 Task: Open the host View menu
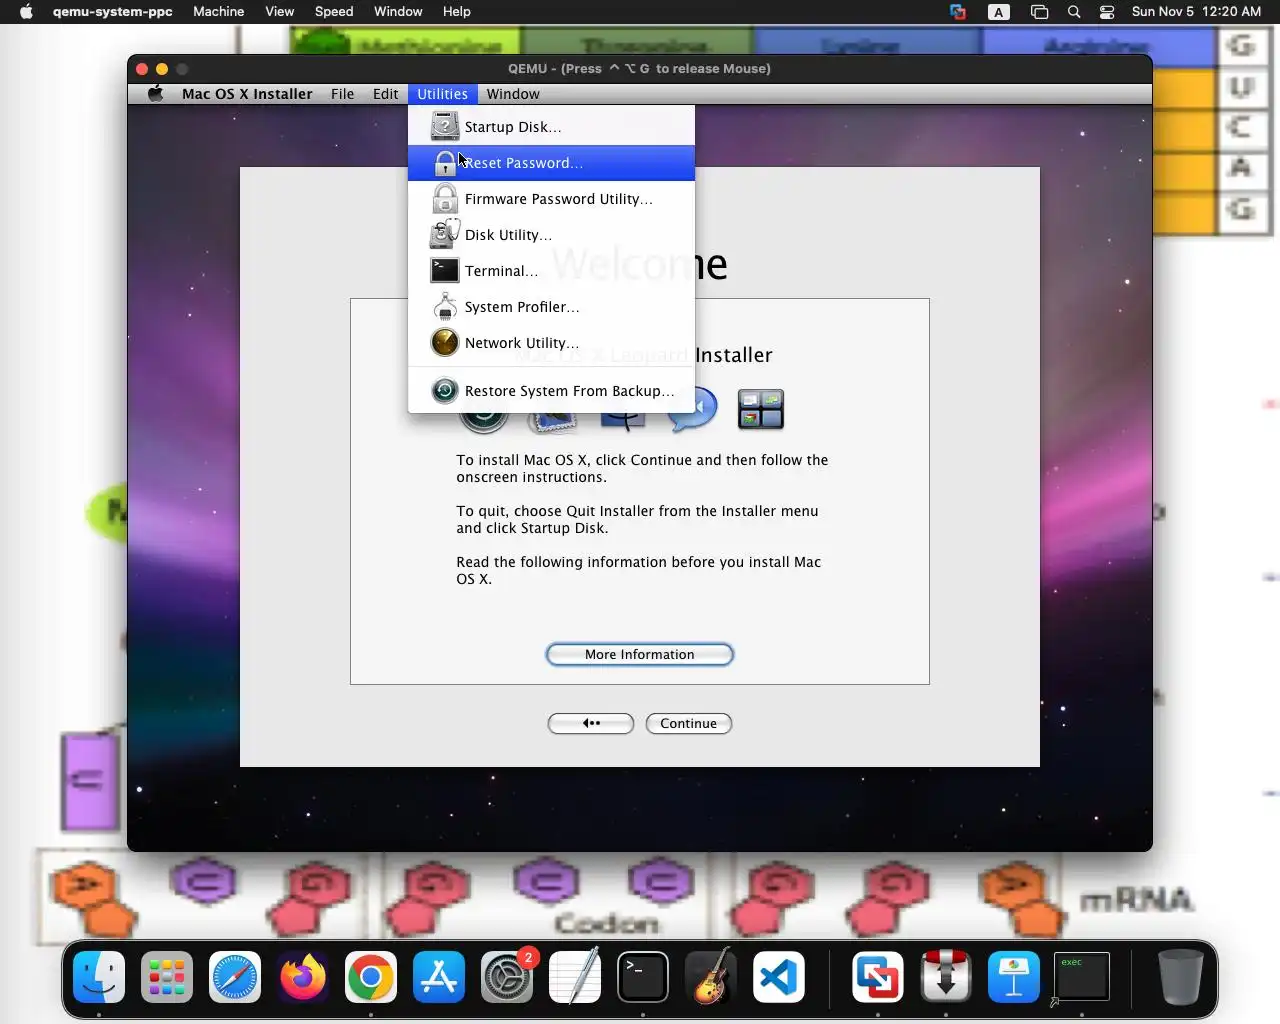pos(279,12)
